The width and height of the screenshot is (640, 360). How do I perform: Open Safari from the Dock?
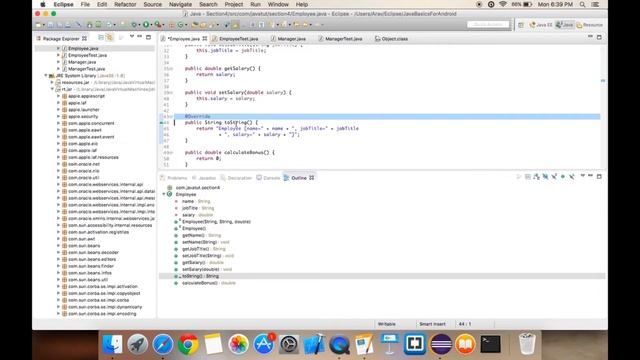pyautogui.click(x=162, y=344)
